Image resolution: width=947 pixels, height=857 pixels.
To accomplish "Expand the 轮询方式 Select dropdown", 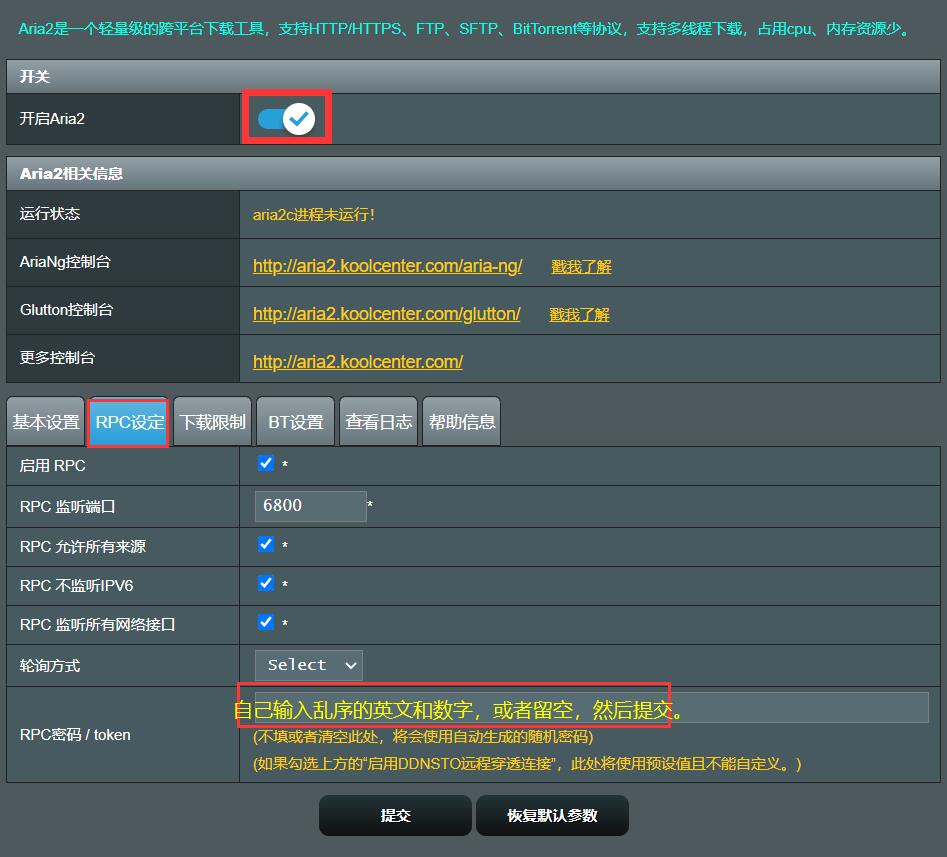I will click(309, 665).
